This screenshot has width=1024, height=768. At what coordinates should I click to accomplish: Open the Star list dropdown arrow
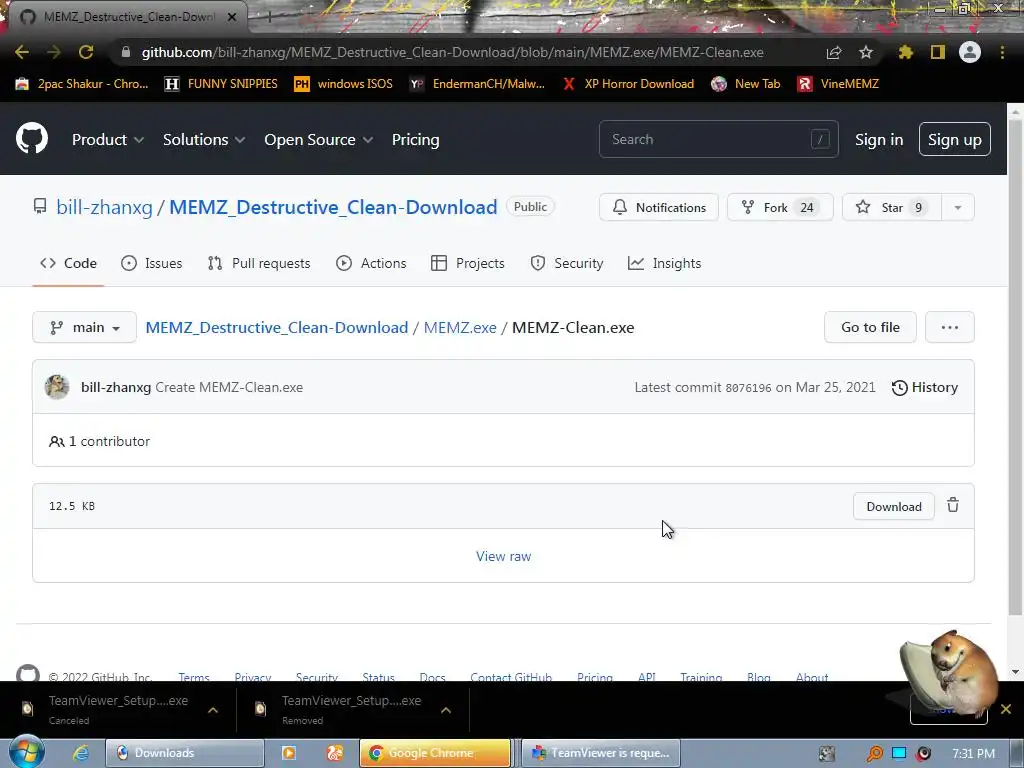957,208
